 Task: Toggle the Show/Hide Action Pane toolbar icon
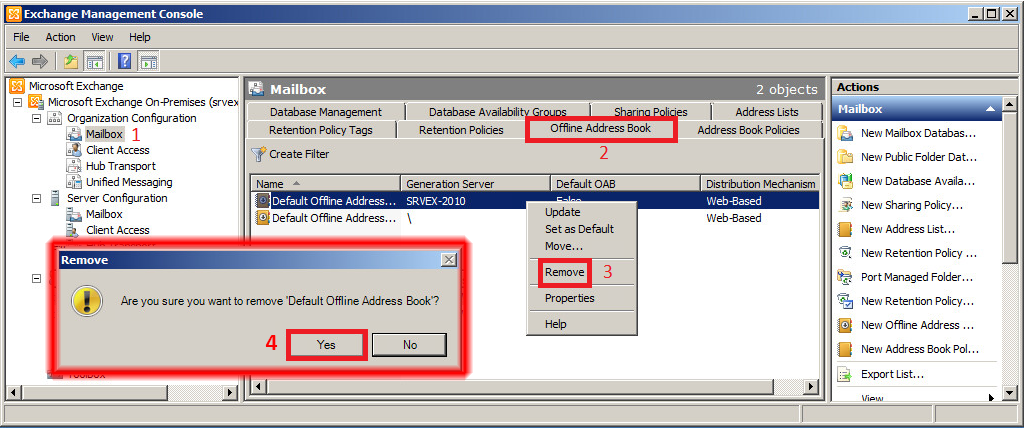click(149, 62)
